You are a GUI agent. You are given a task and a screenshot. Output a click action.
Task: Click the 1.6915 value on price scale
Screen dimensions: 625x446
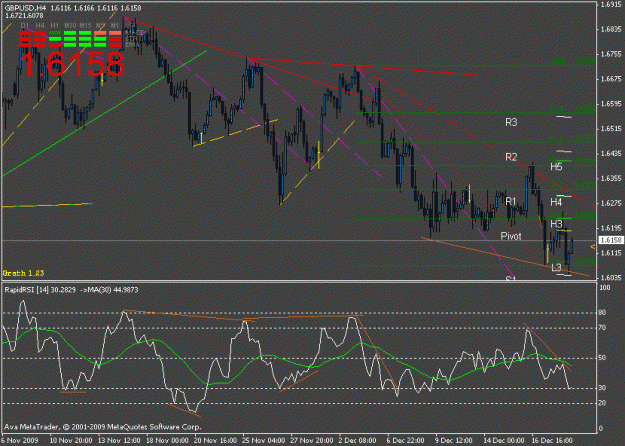[x=611, y=4]
